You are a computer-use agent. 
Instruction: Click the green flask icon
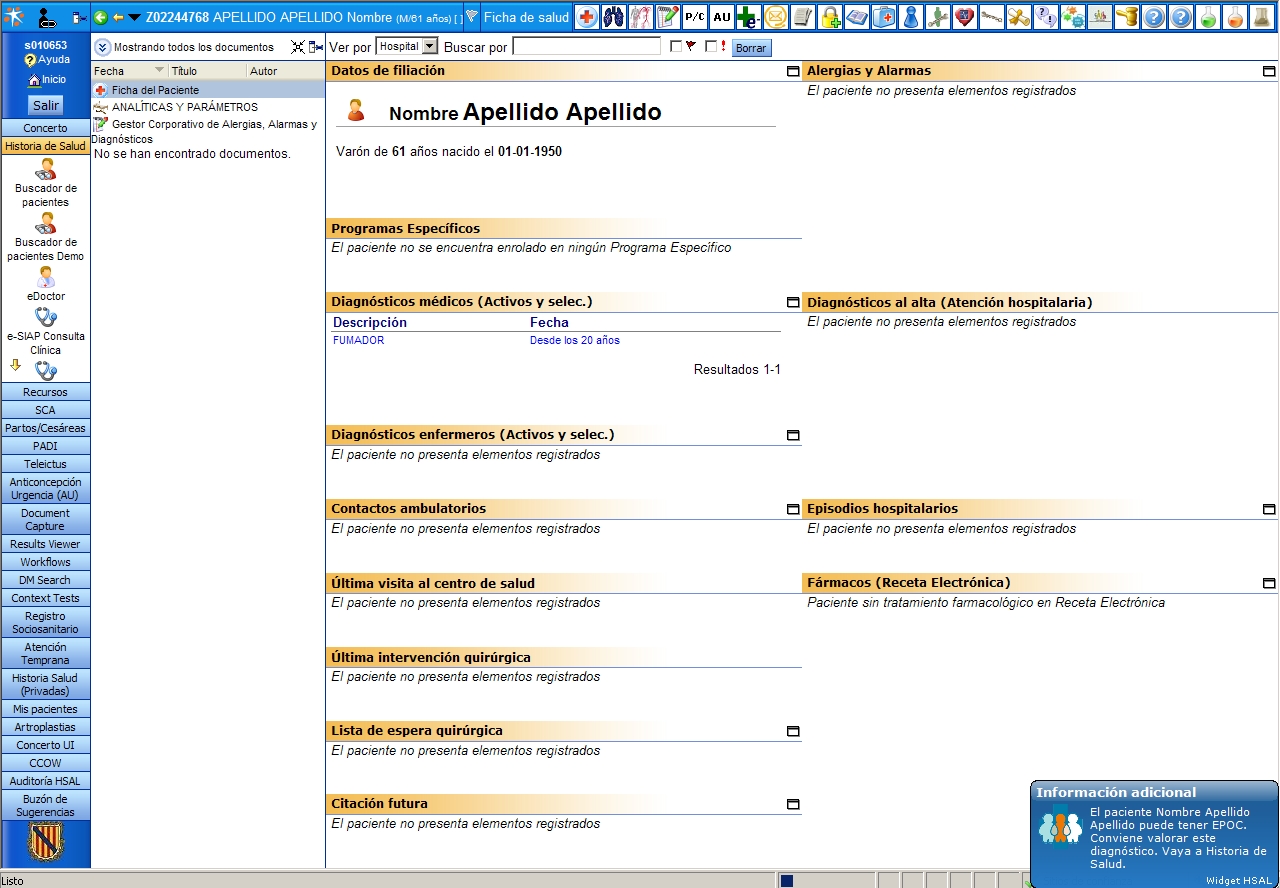[x=1208, y=17]
